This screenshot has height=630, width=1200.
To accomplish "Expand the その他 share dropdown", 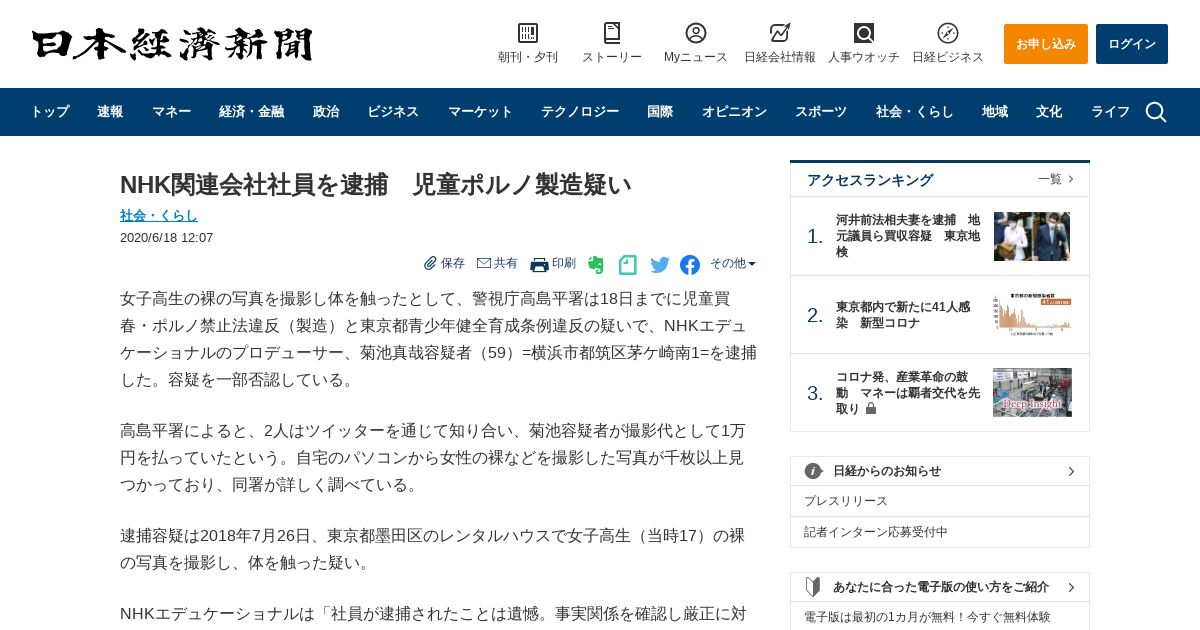I will click(733, 264).
